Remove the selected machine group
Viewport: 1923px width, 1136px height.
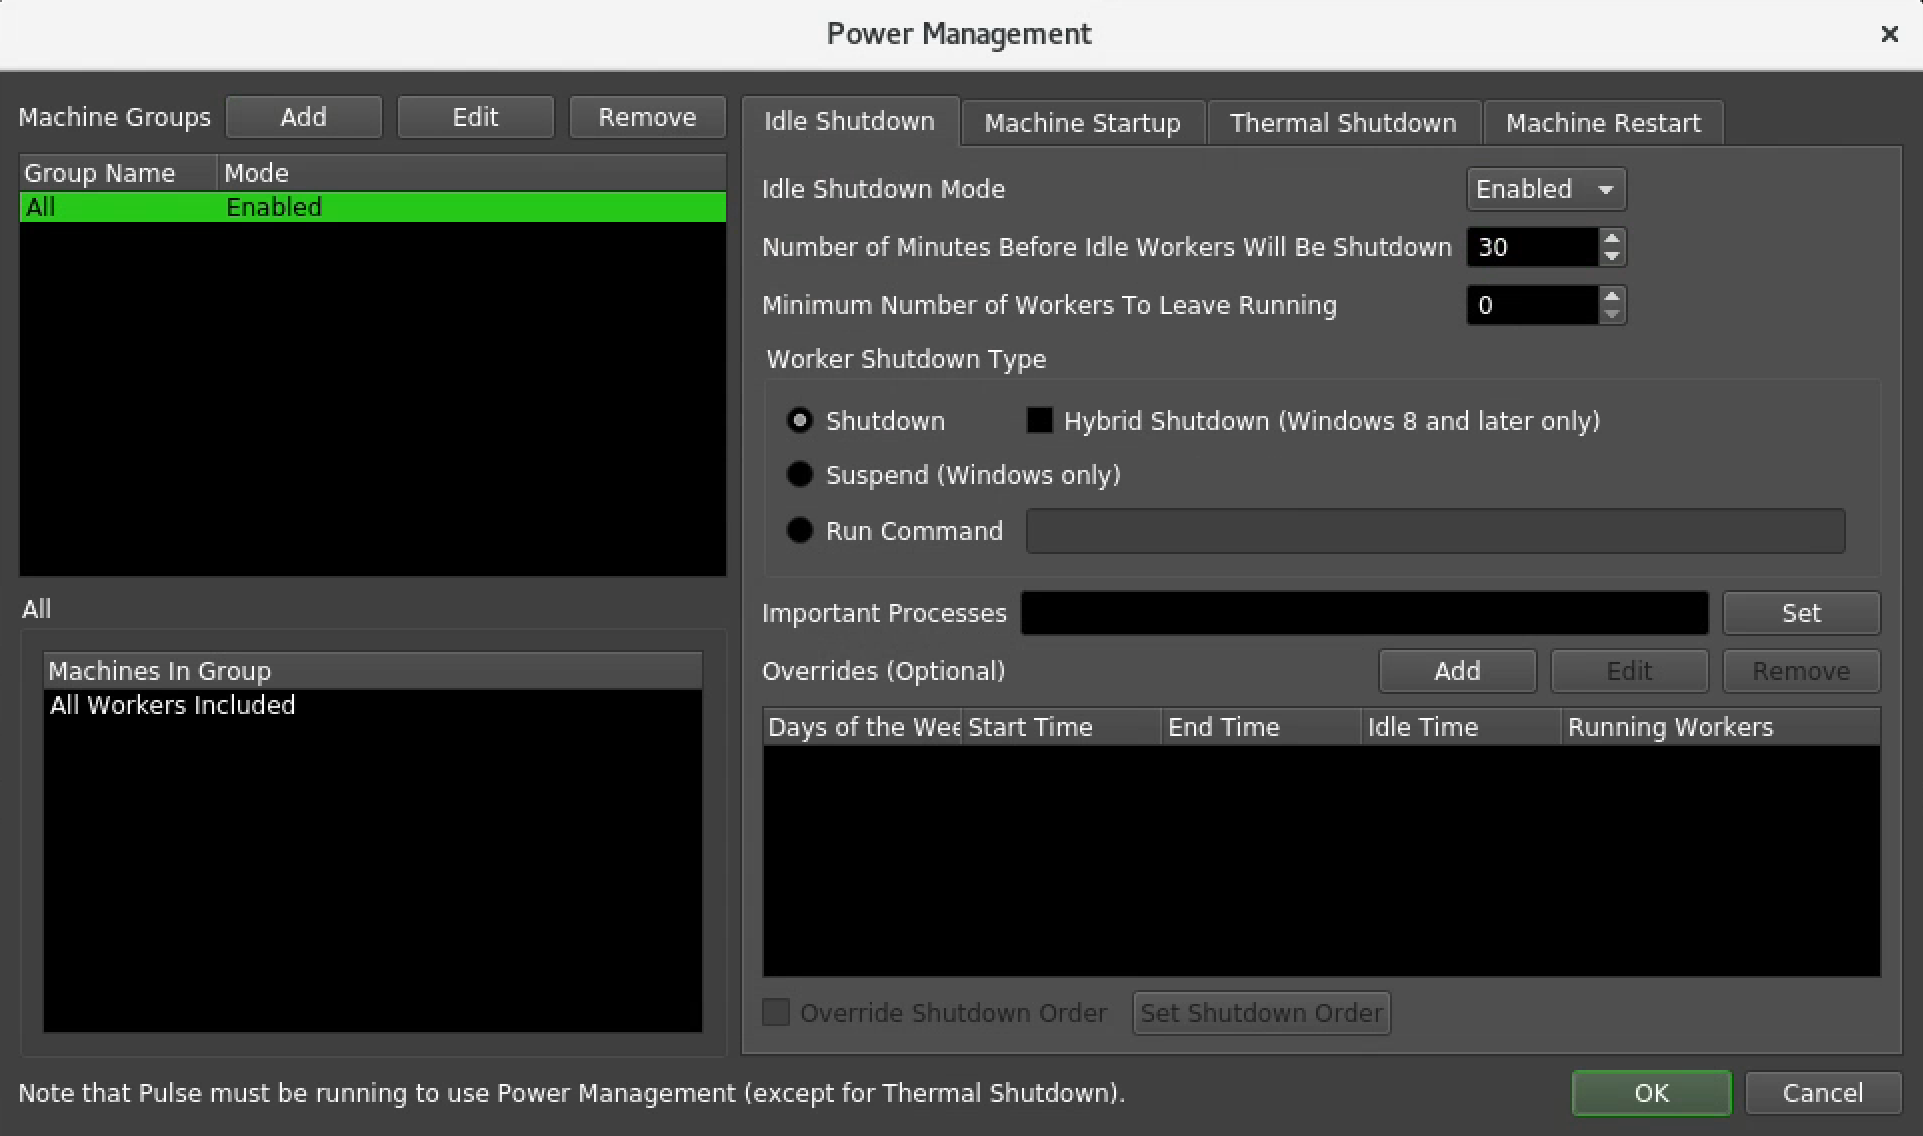[646, 116]
